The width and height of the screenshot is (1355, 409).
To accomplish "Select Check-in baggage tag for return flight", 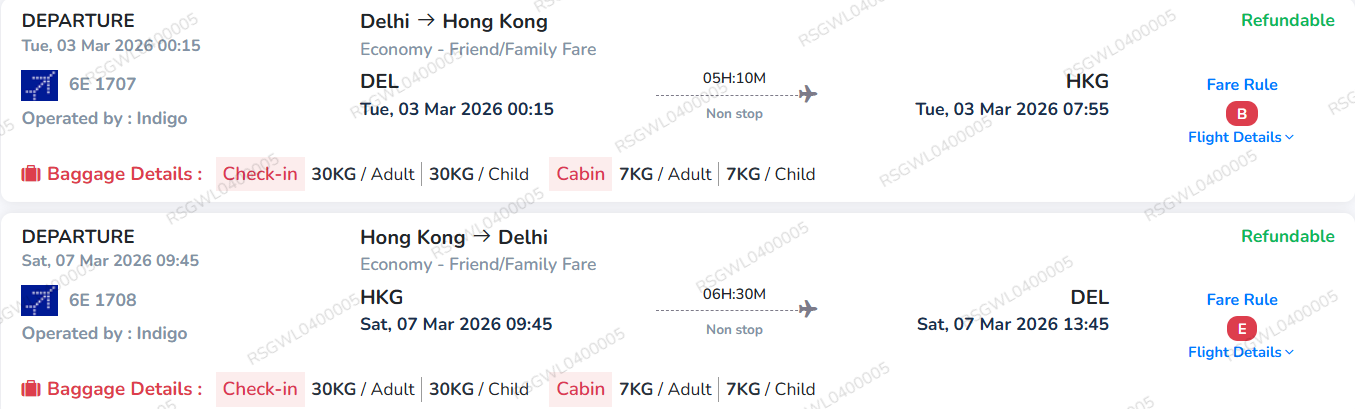I will coord(260,389).
